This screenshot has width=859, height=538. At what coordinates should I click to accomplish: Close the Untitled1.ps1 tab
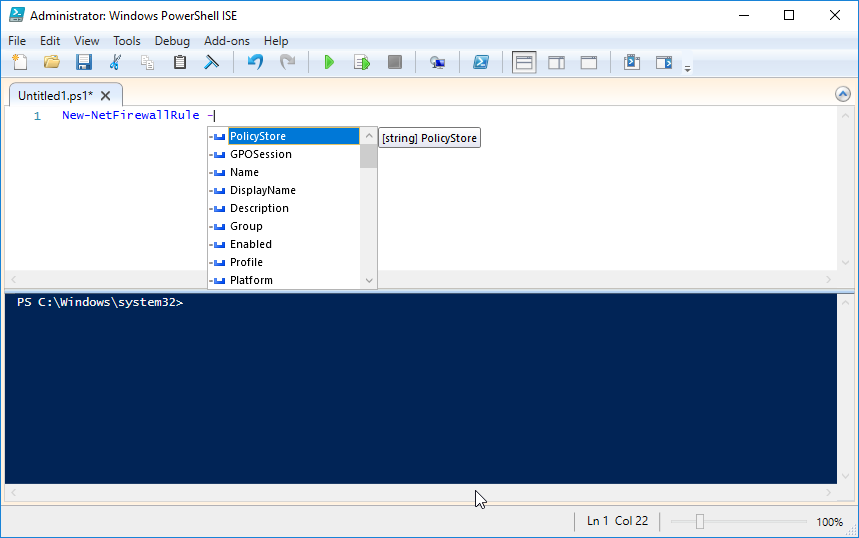coord(106,96)
